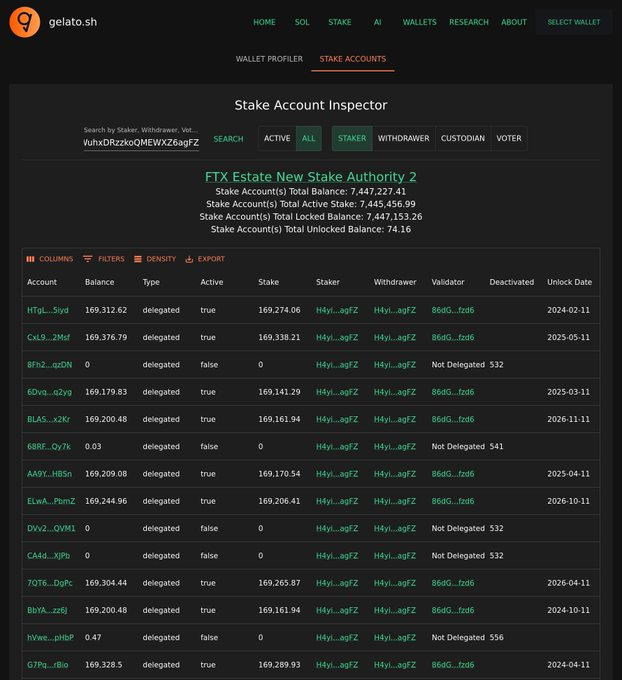This screenshot has width=622, height=680.
Task: Select the deactivated value 556
Action: [x=496, y=638]
